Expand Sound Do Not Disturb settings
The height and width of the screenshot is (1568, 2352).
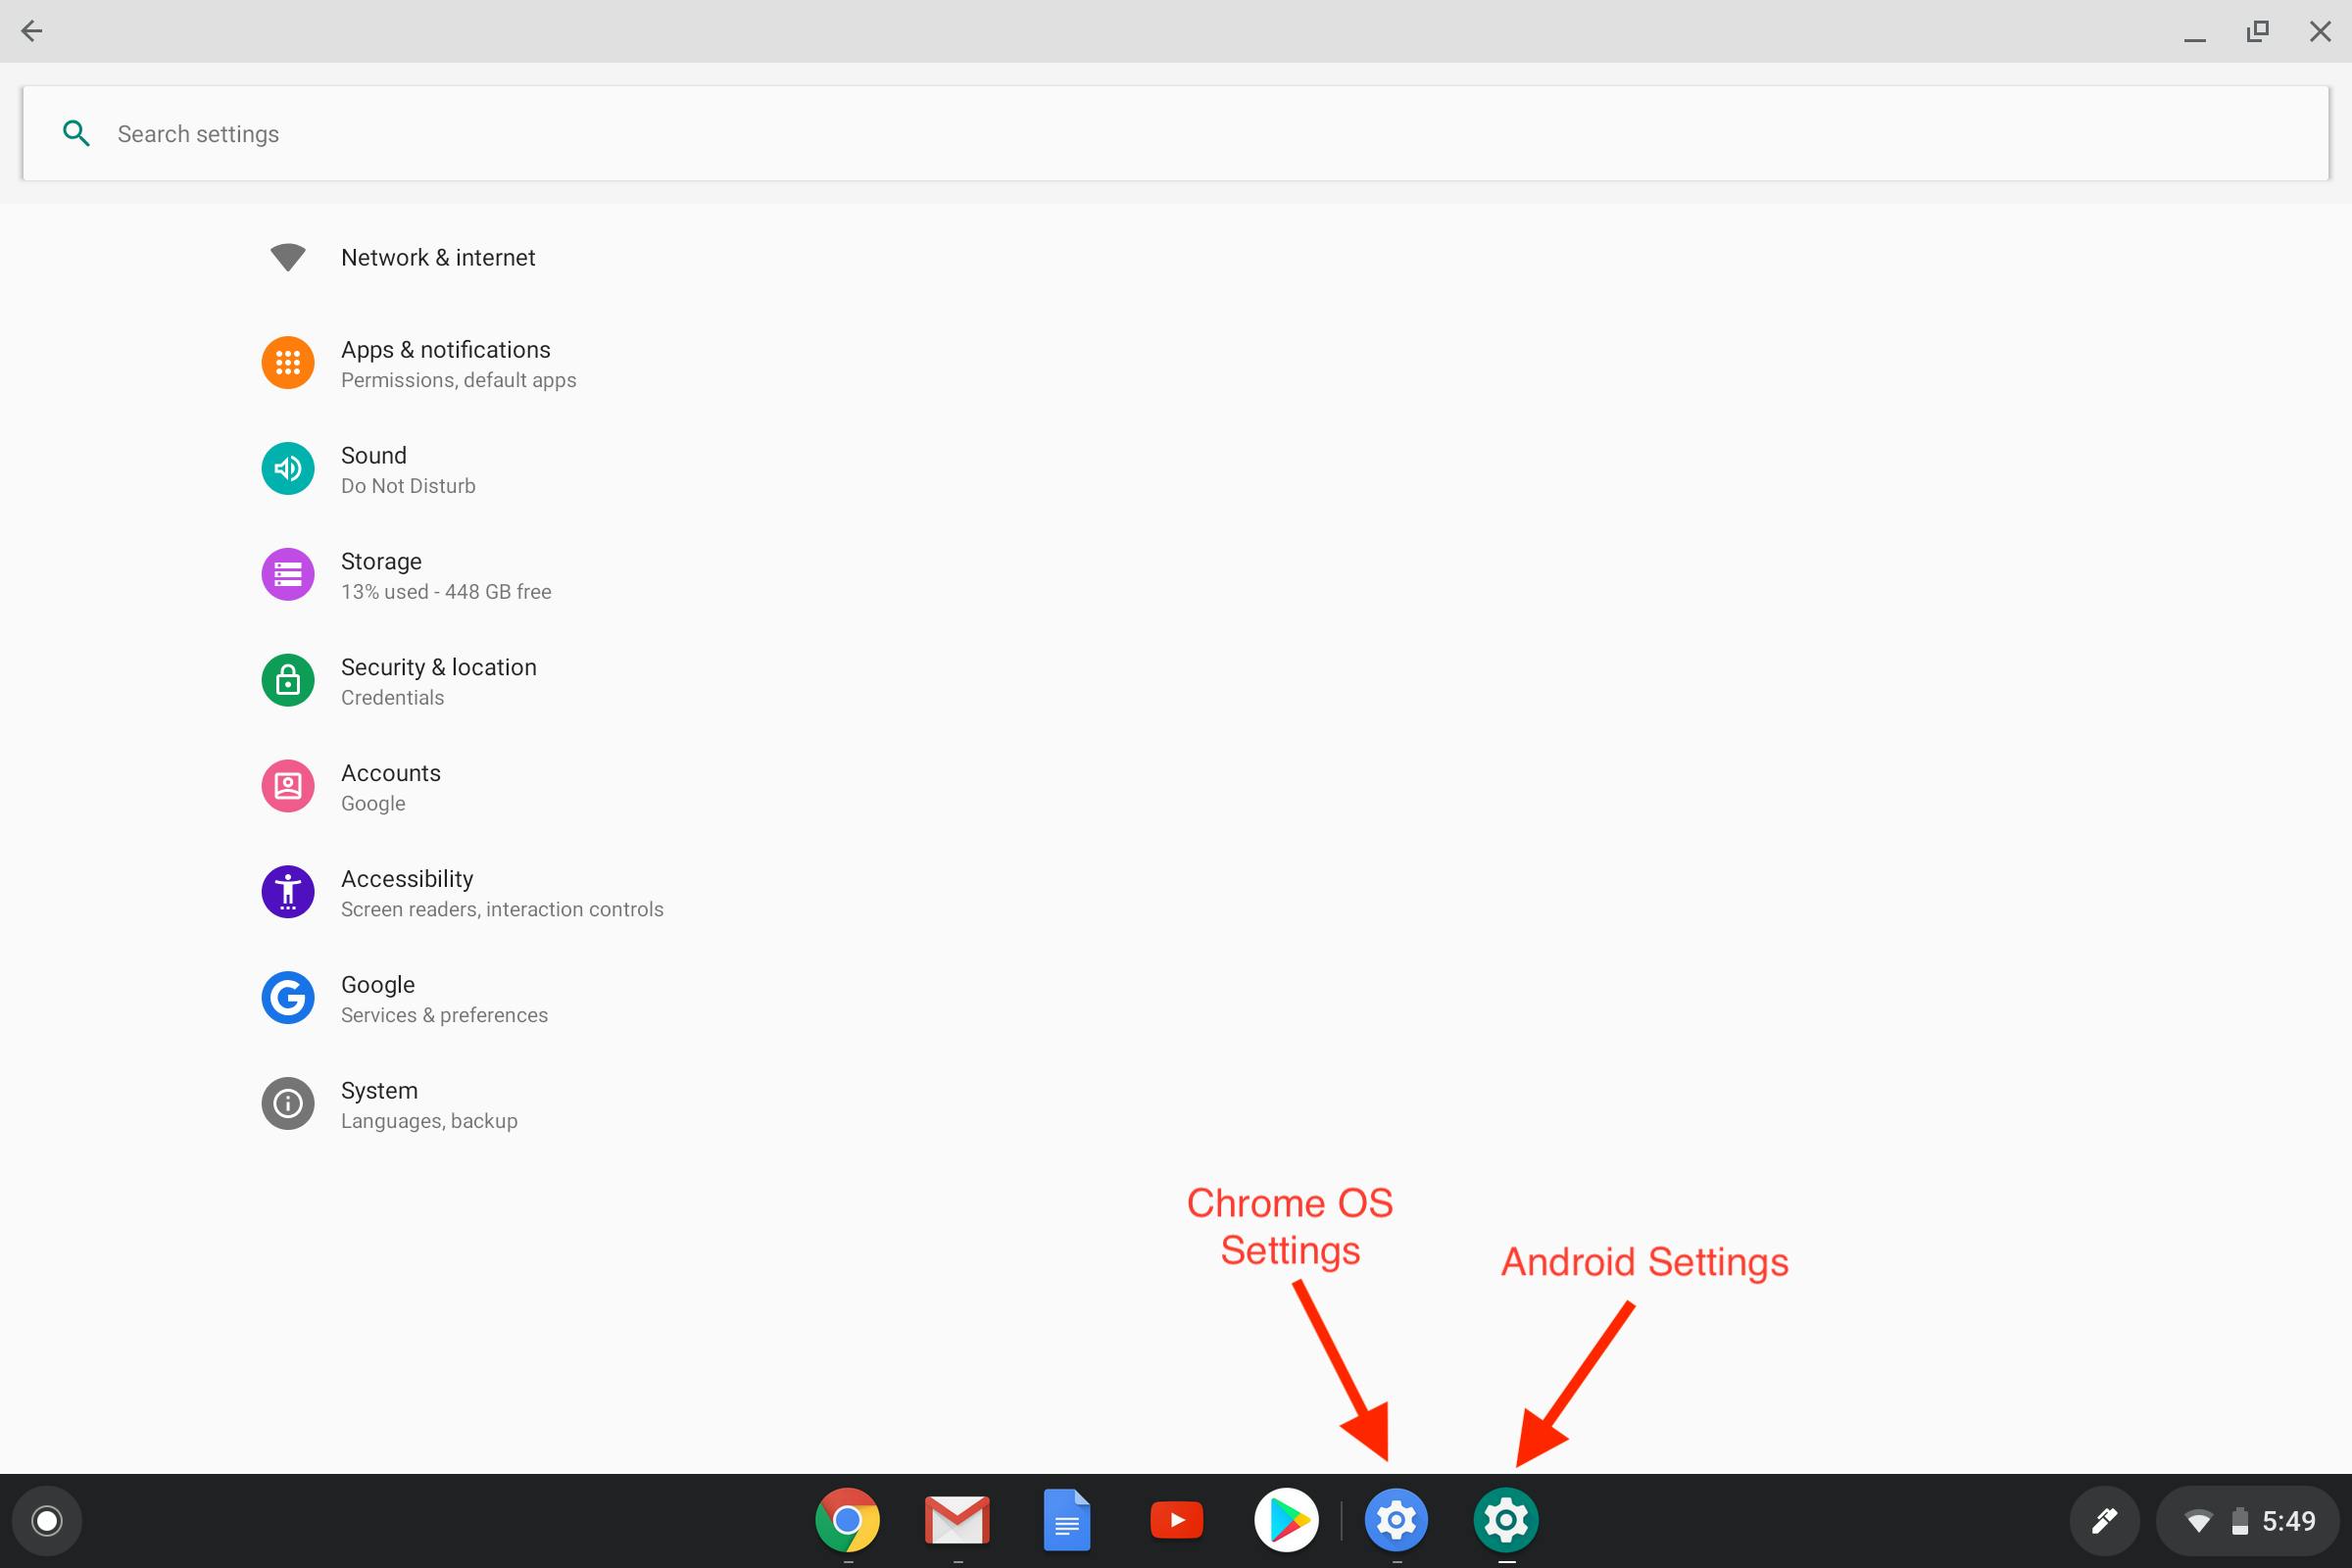pos(372,469)
